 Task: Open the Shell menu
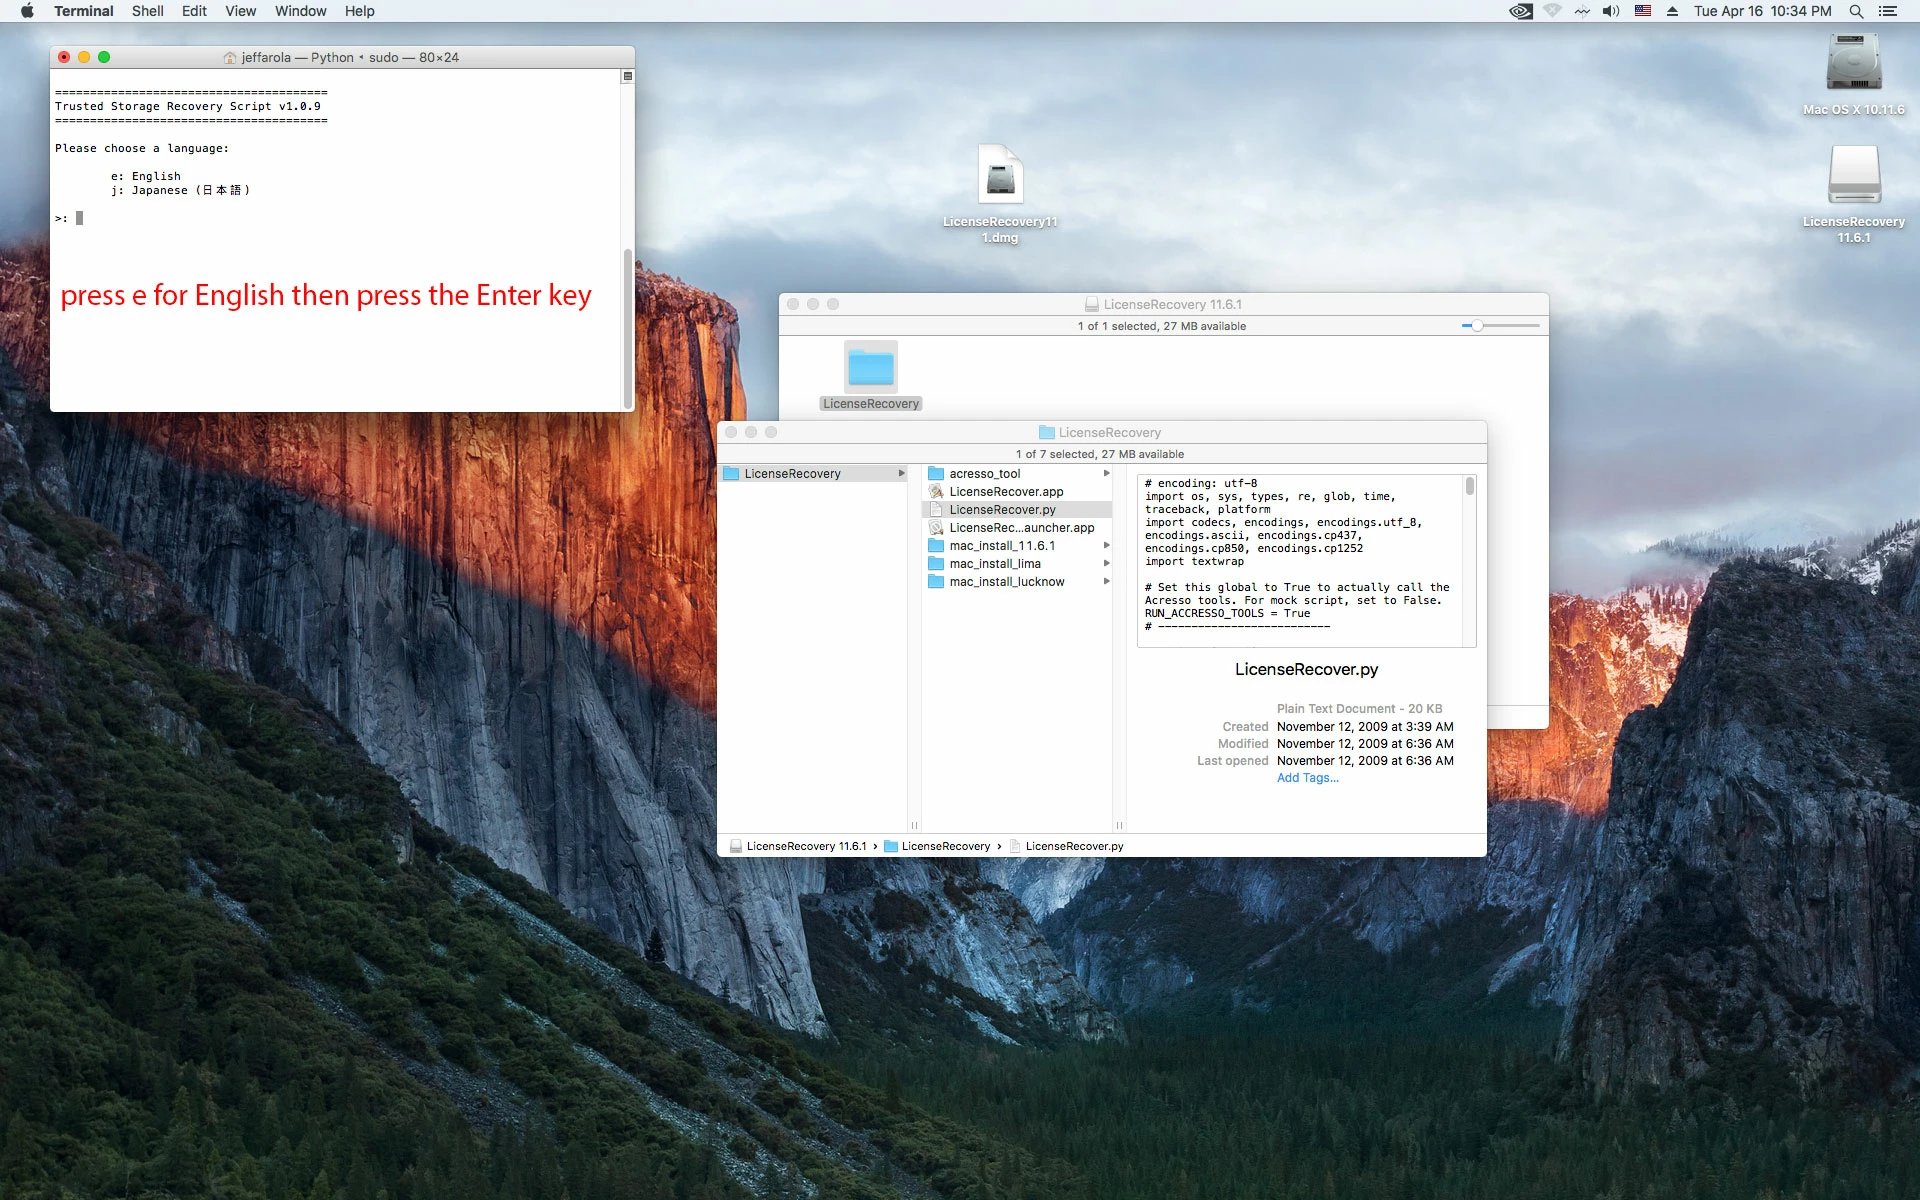coord(147,11)
